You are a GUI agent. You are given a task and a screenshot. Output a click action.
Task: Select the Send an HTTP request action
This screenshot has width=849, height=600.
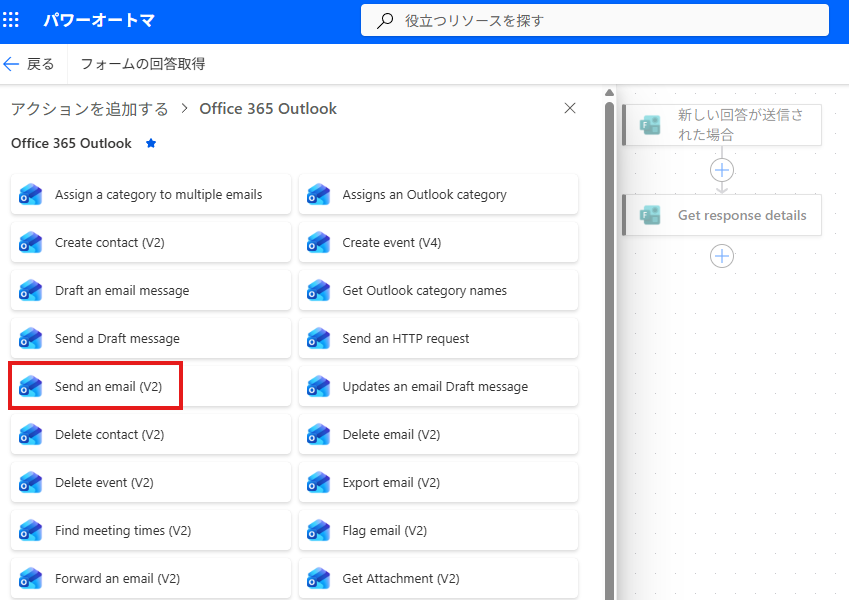[439, 338]
